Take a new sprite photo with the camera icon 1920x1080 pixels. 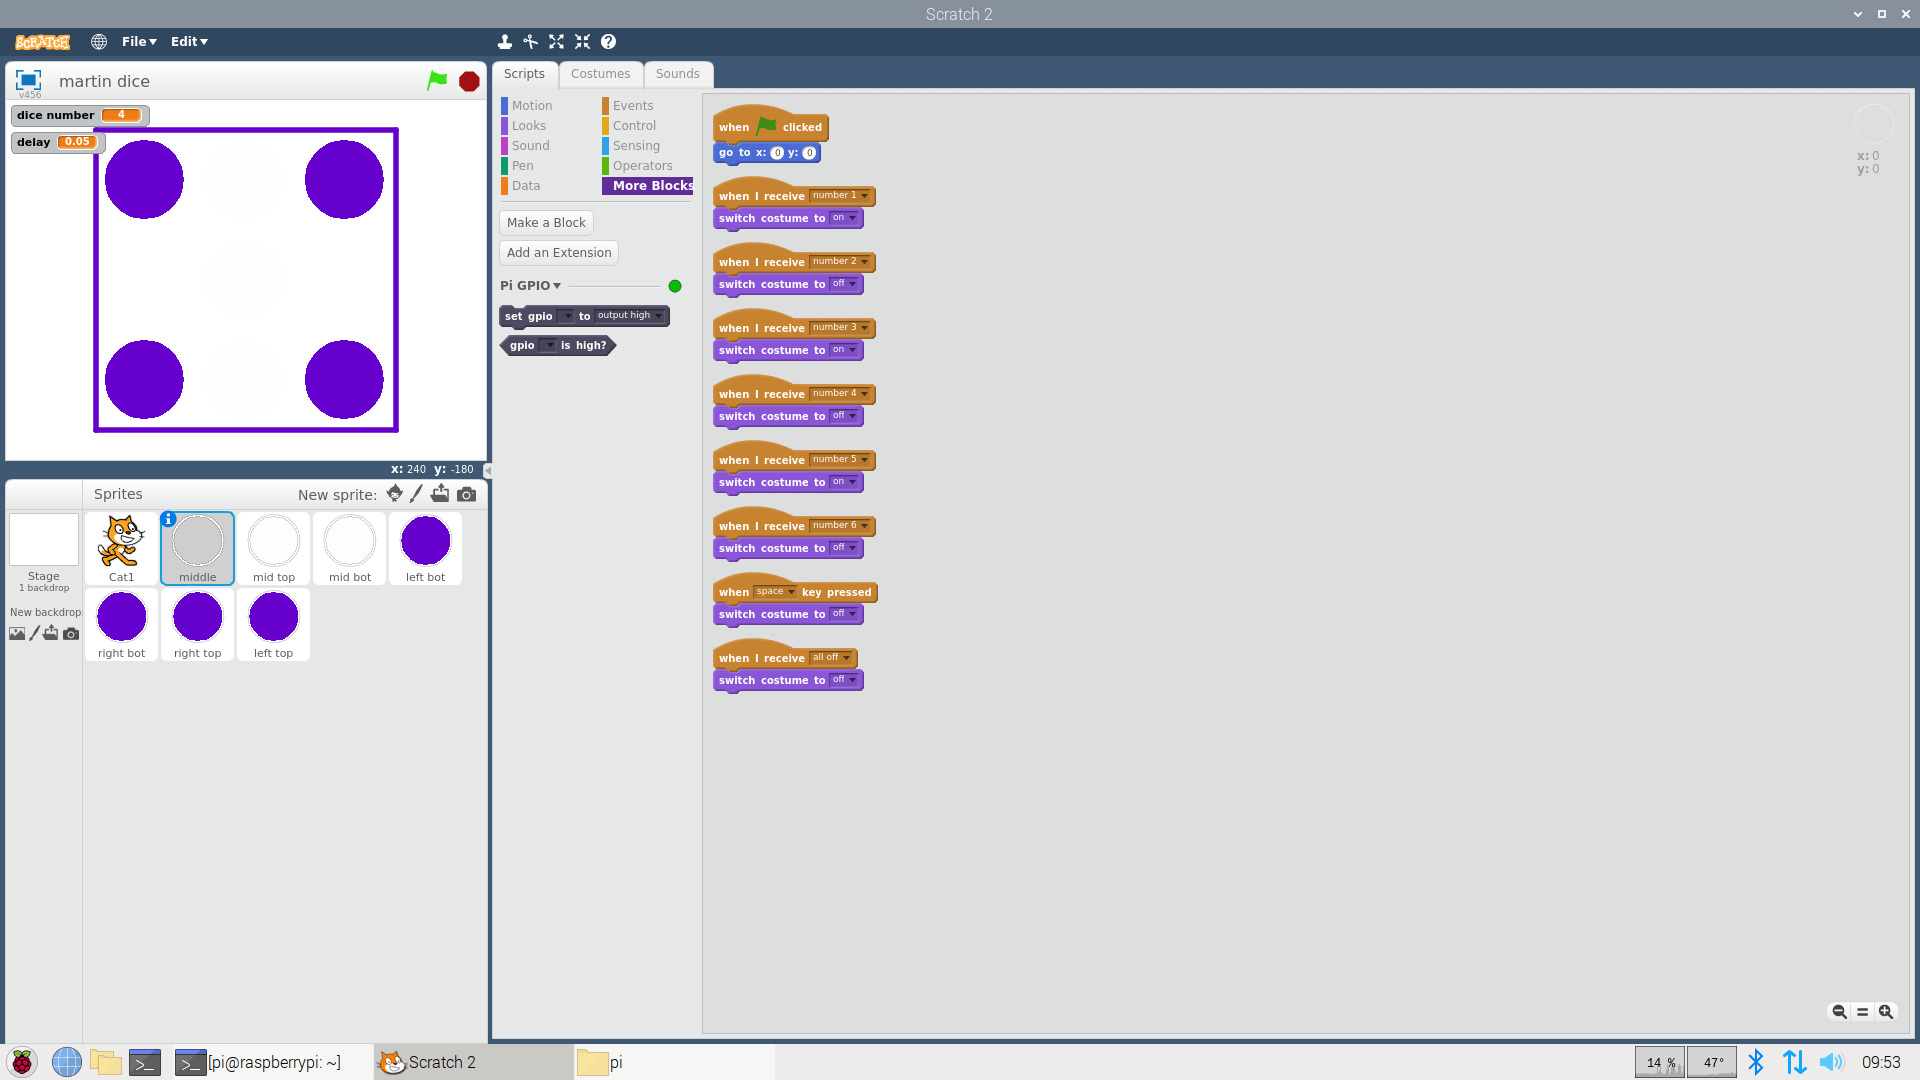tap(466, 493)
